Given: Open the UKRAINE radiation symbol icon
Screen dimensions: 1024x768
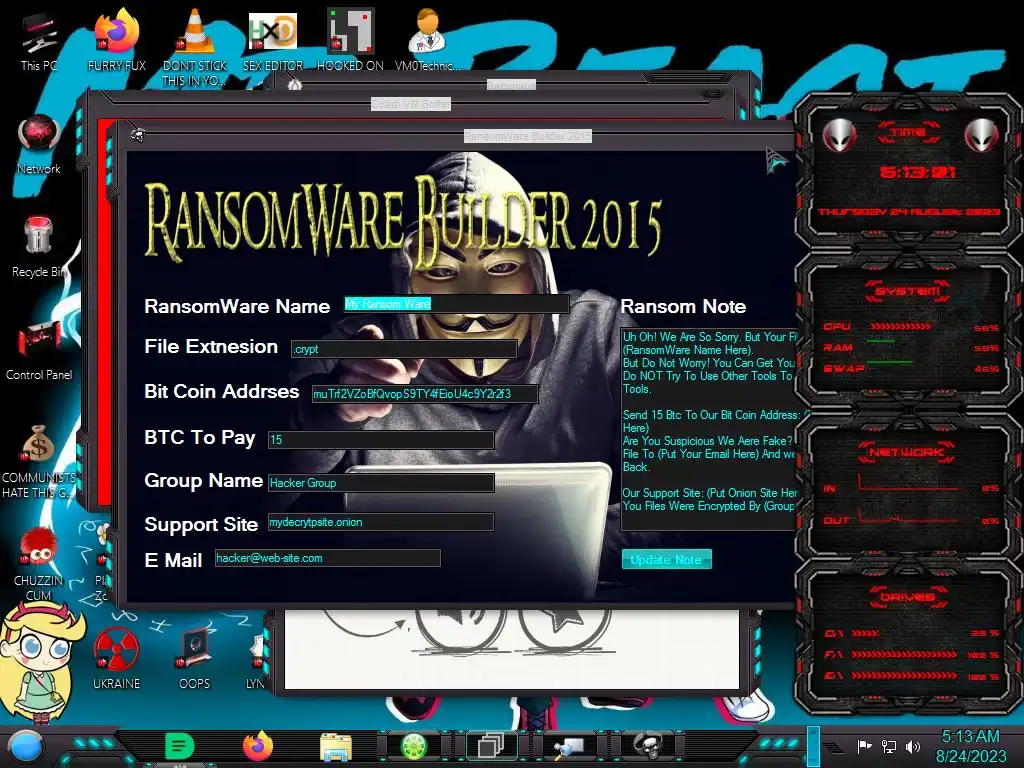Looking at the screenshot, I should click(x=116, y=658).
